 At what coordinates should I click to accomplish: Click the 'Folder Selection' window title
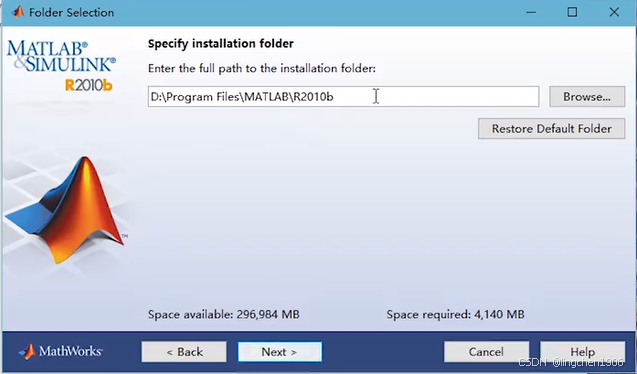(x=72, y=13)
